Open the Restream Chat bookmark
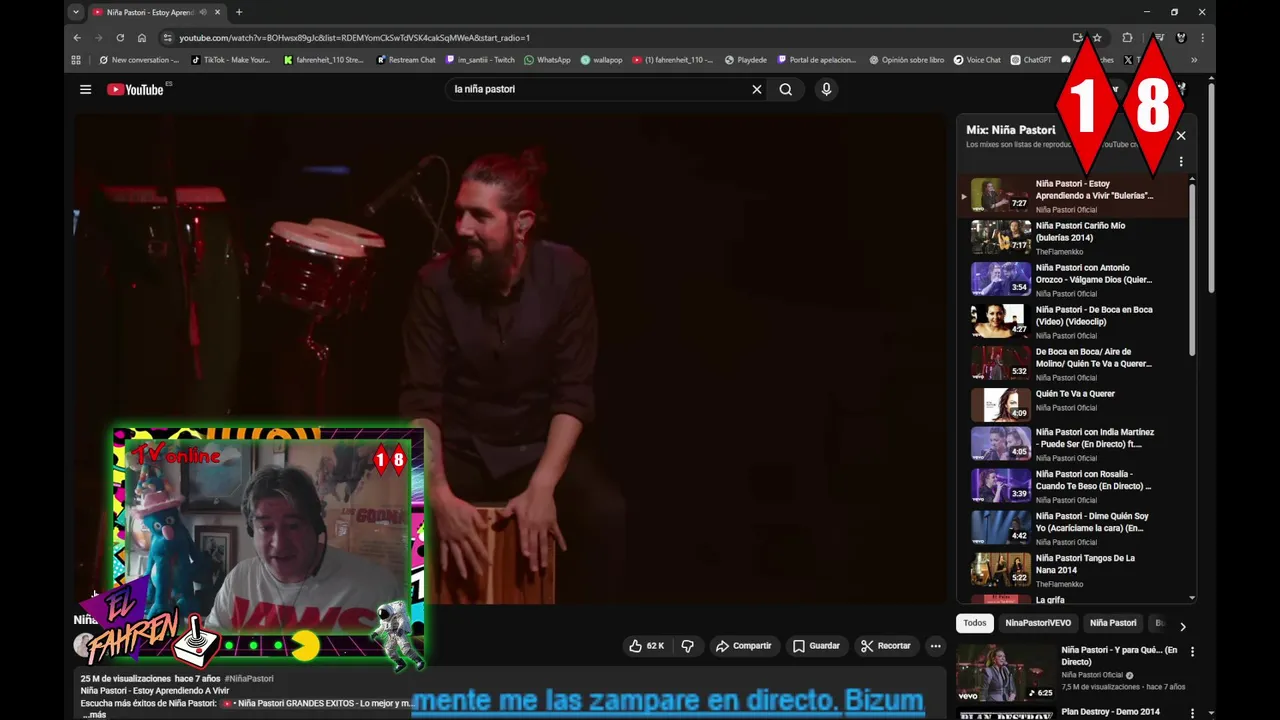The width and height of the screenshot is (1280, 720). click(x=406, y=60)
